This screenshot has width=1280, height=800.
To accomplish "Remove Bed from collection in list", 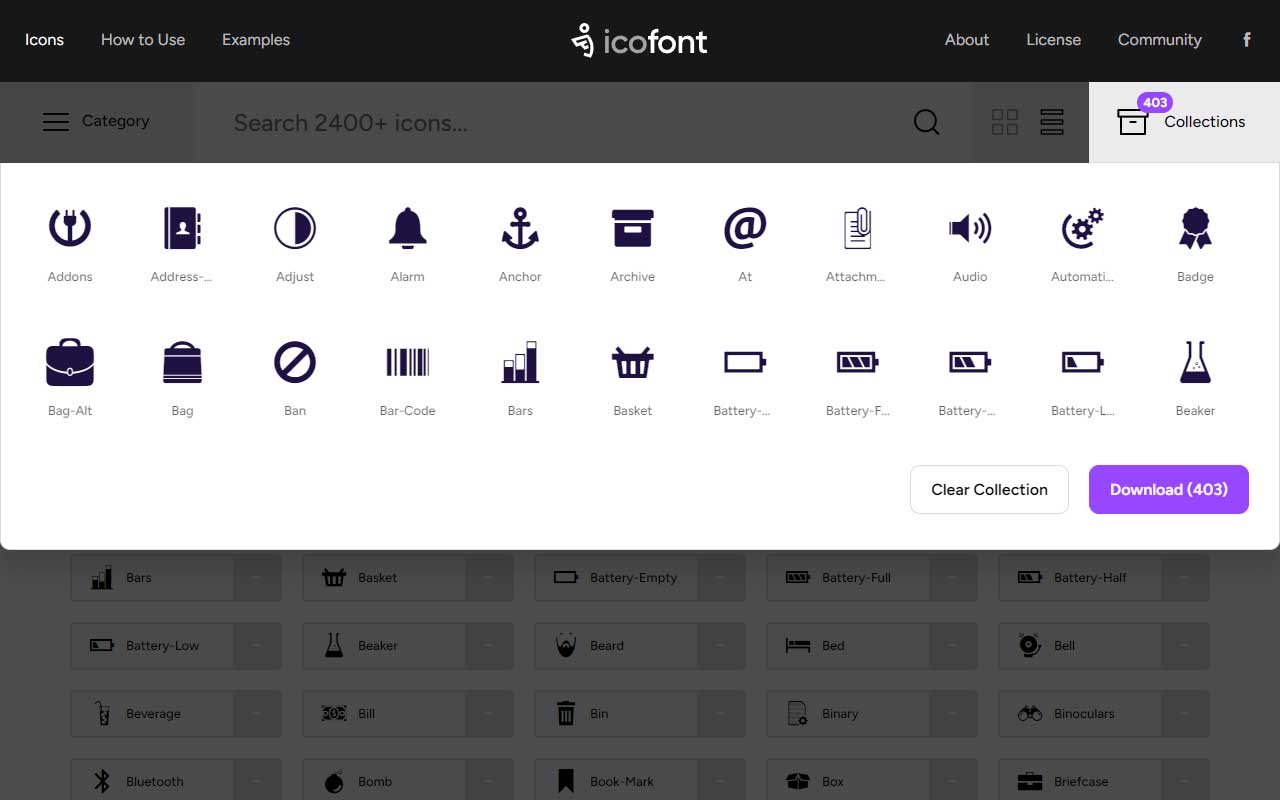I will pyautogui.click(x=953, y=645).
